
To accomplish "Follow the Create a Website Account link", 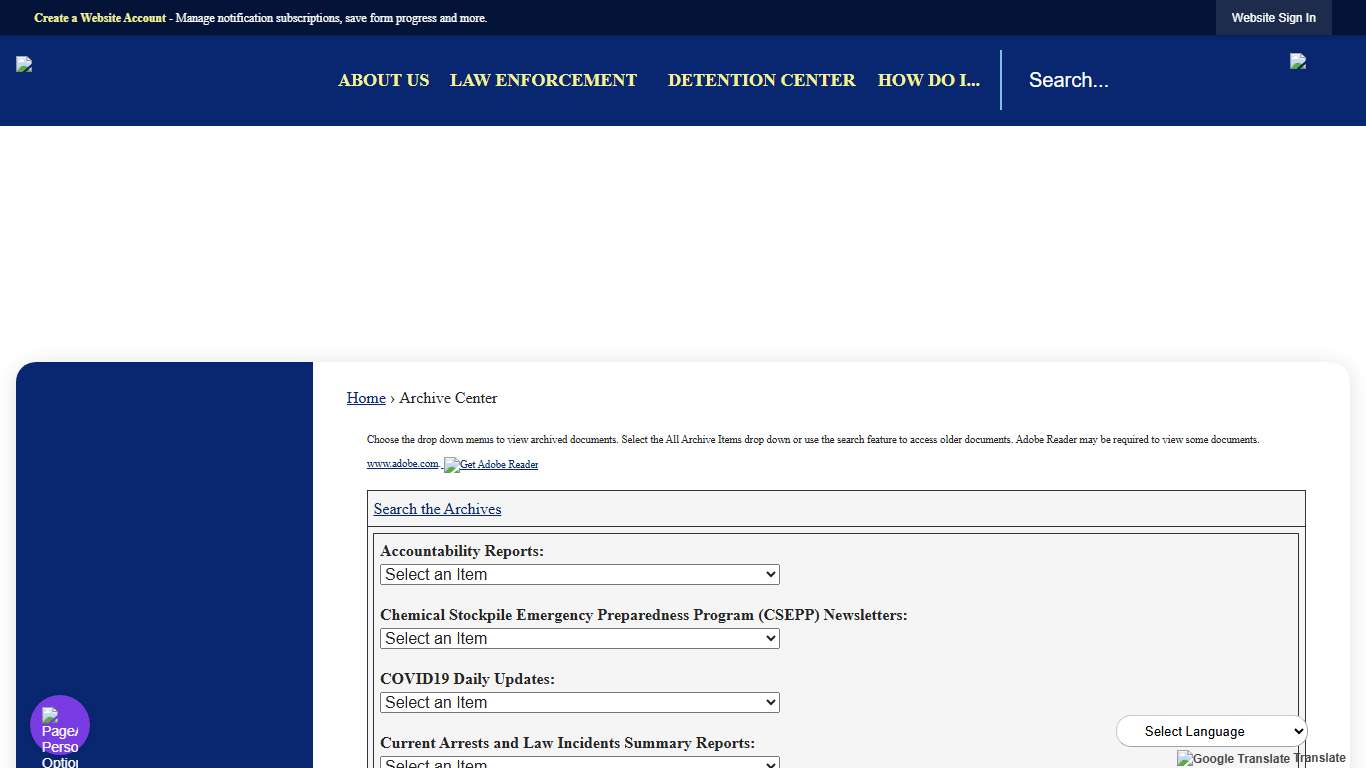I will 99,18.
